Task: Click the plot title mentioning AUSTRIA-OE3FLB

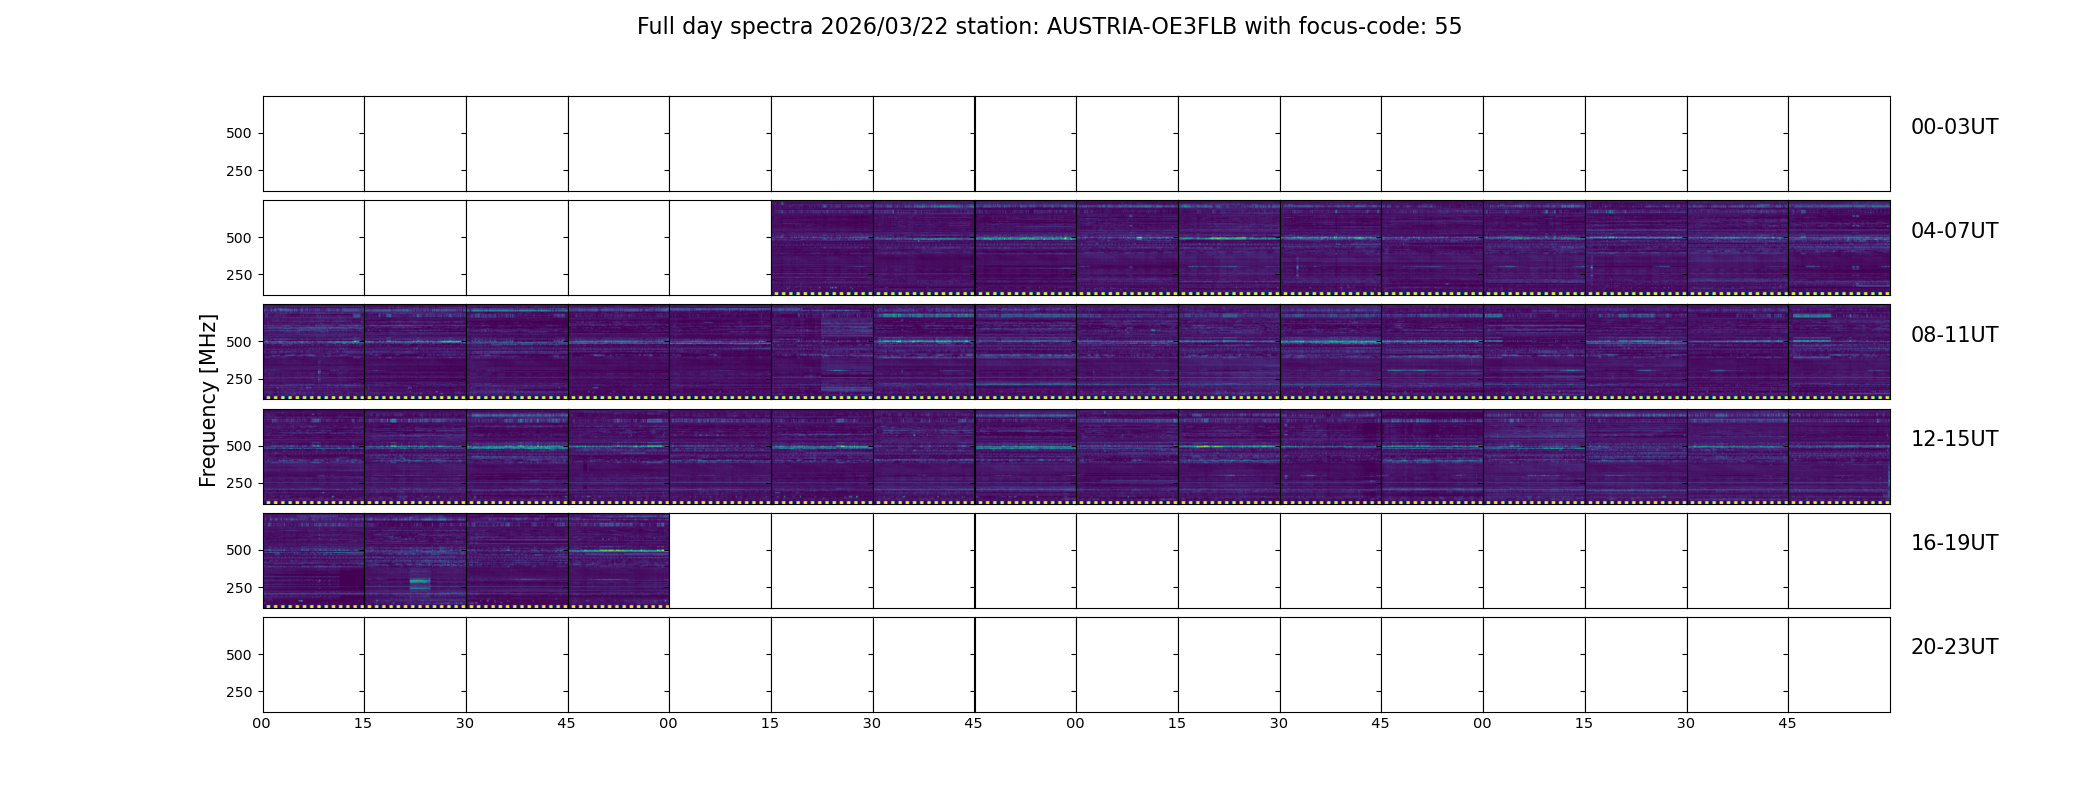Action: point(1049,27)
